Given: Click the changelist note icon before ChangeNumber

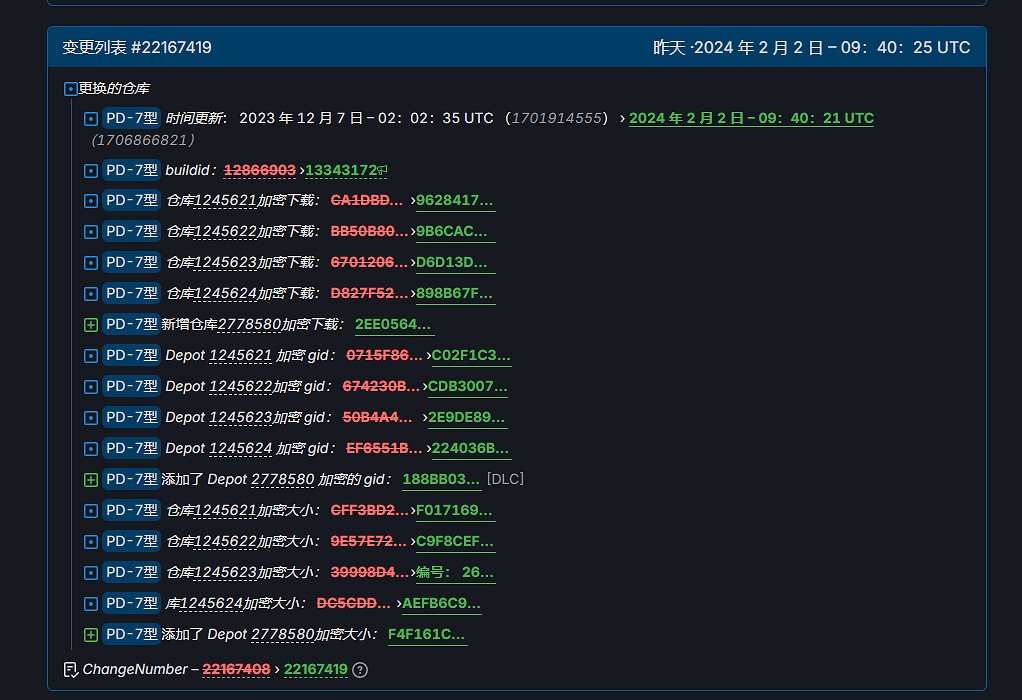Looking at the screenshot, I should pyautogui.click(x=69, y=669).
